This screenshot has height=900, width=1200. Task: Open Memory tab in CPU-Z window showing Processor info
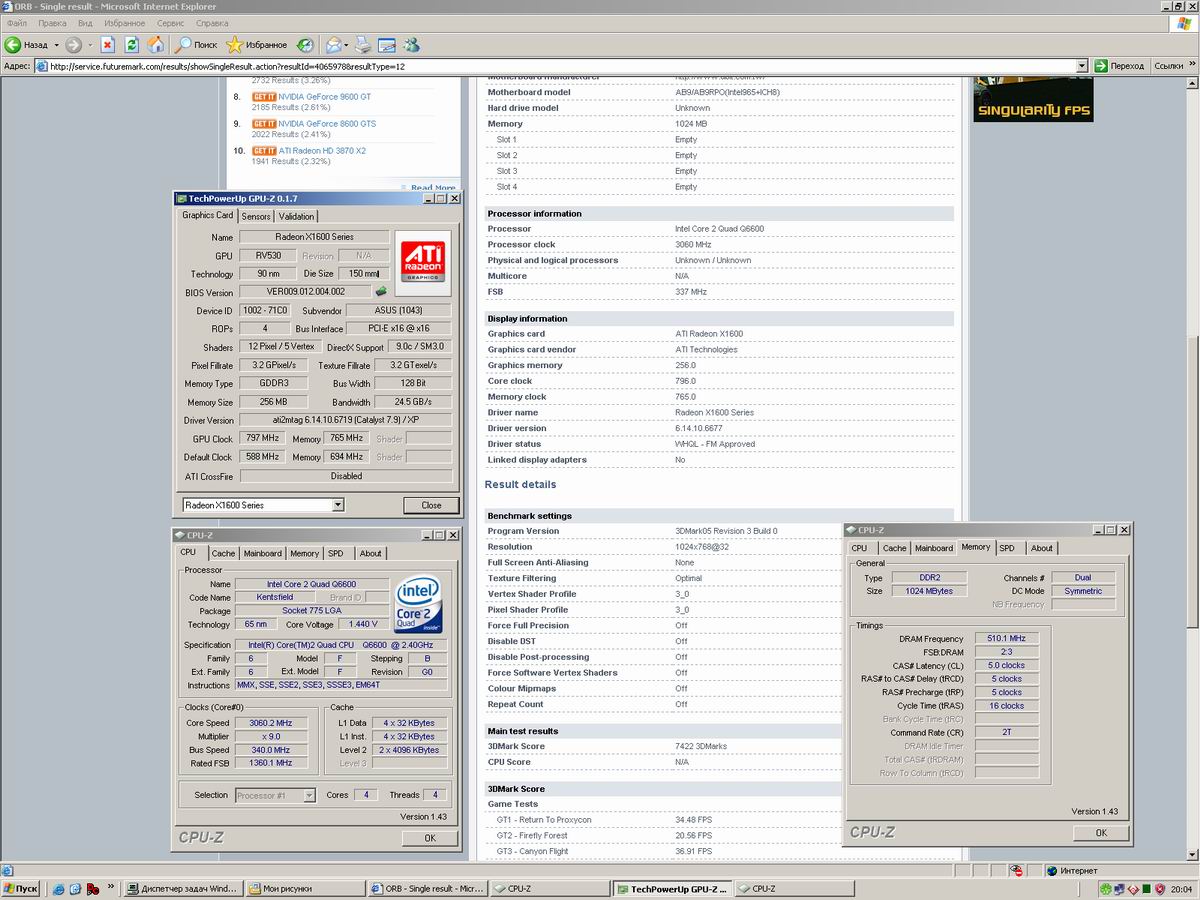click(x=305, y=553)
